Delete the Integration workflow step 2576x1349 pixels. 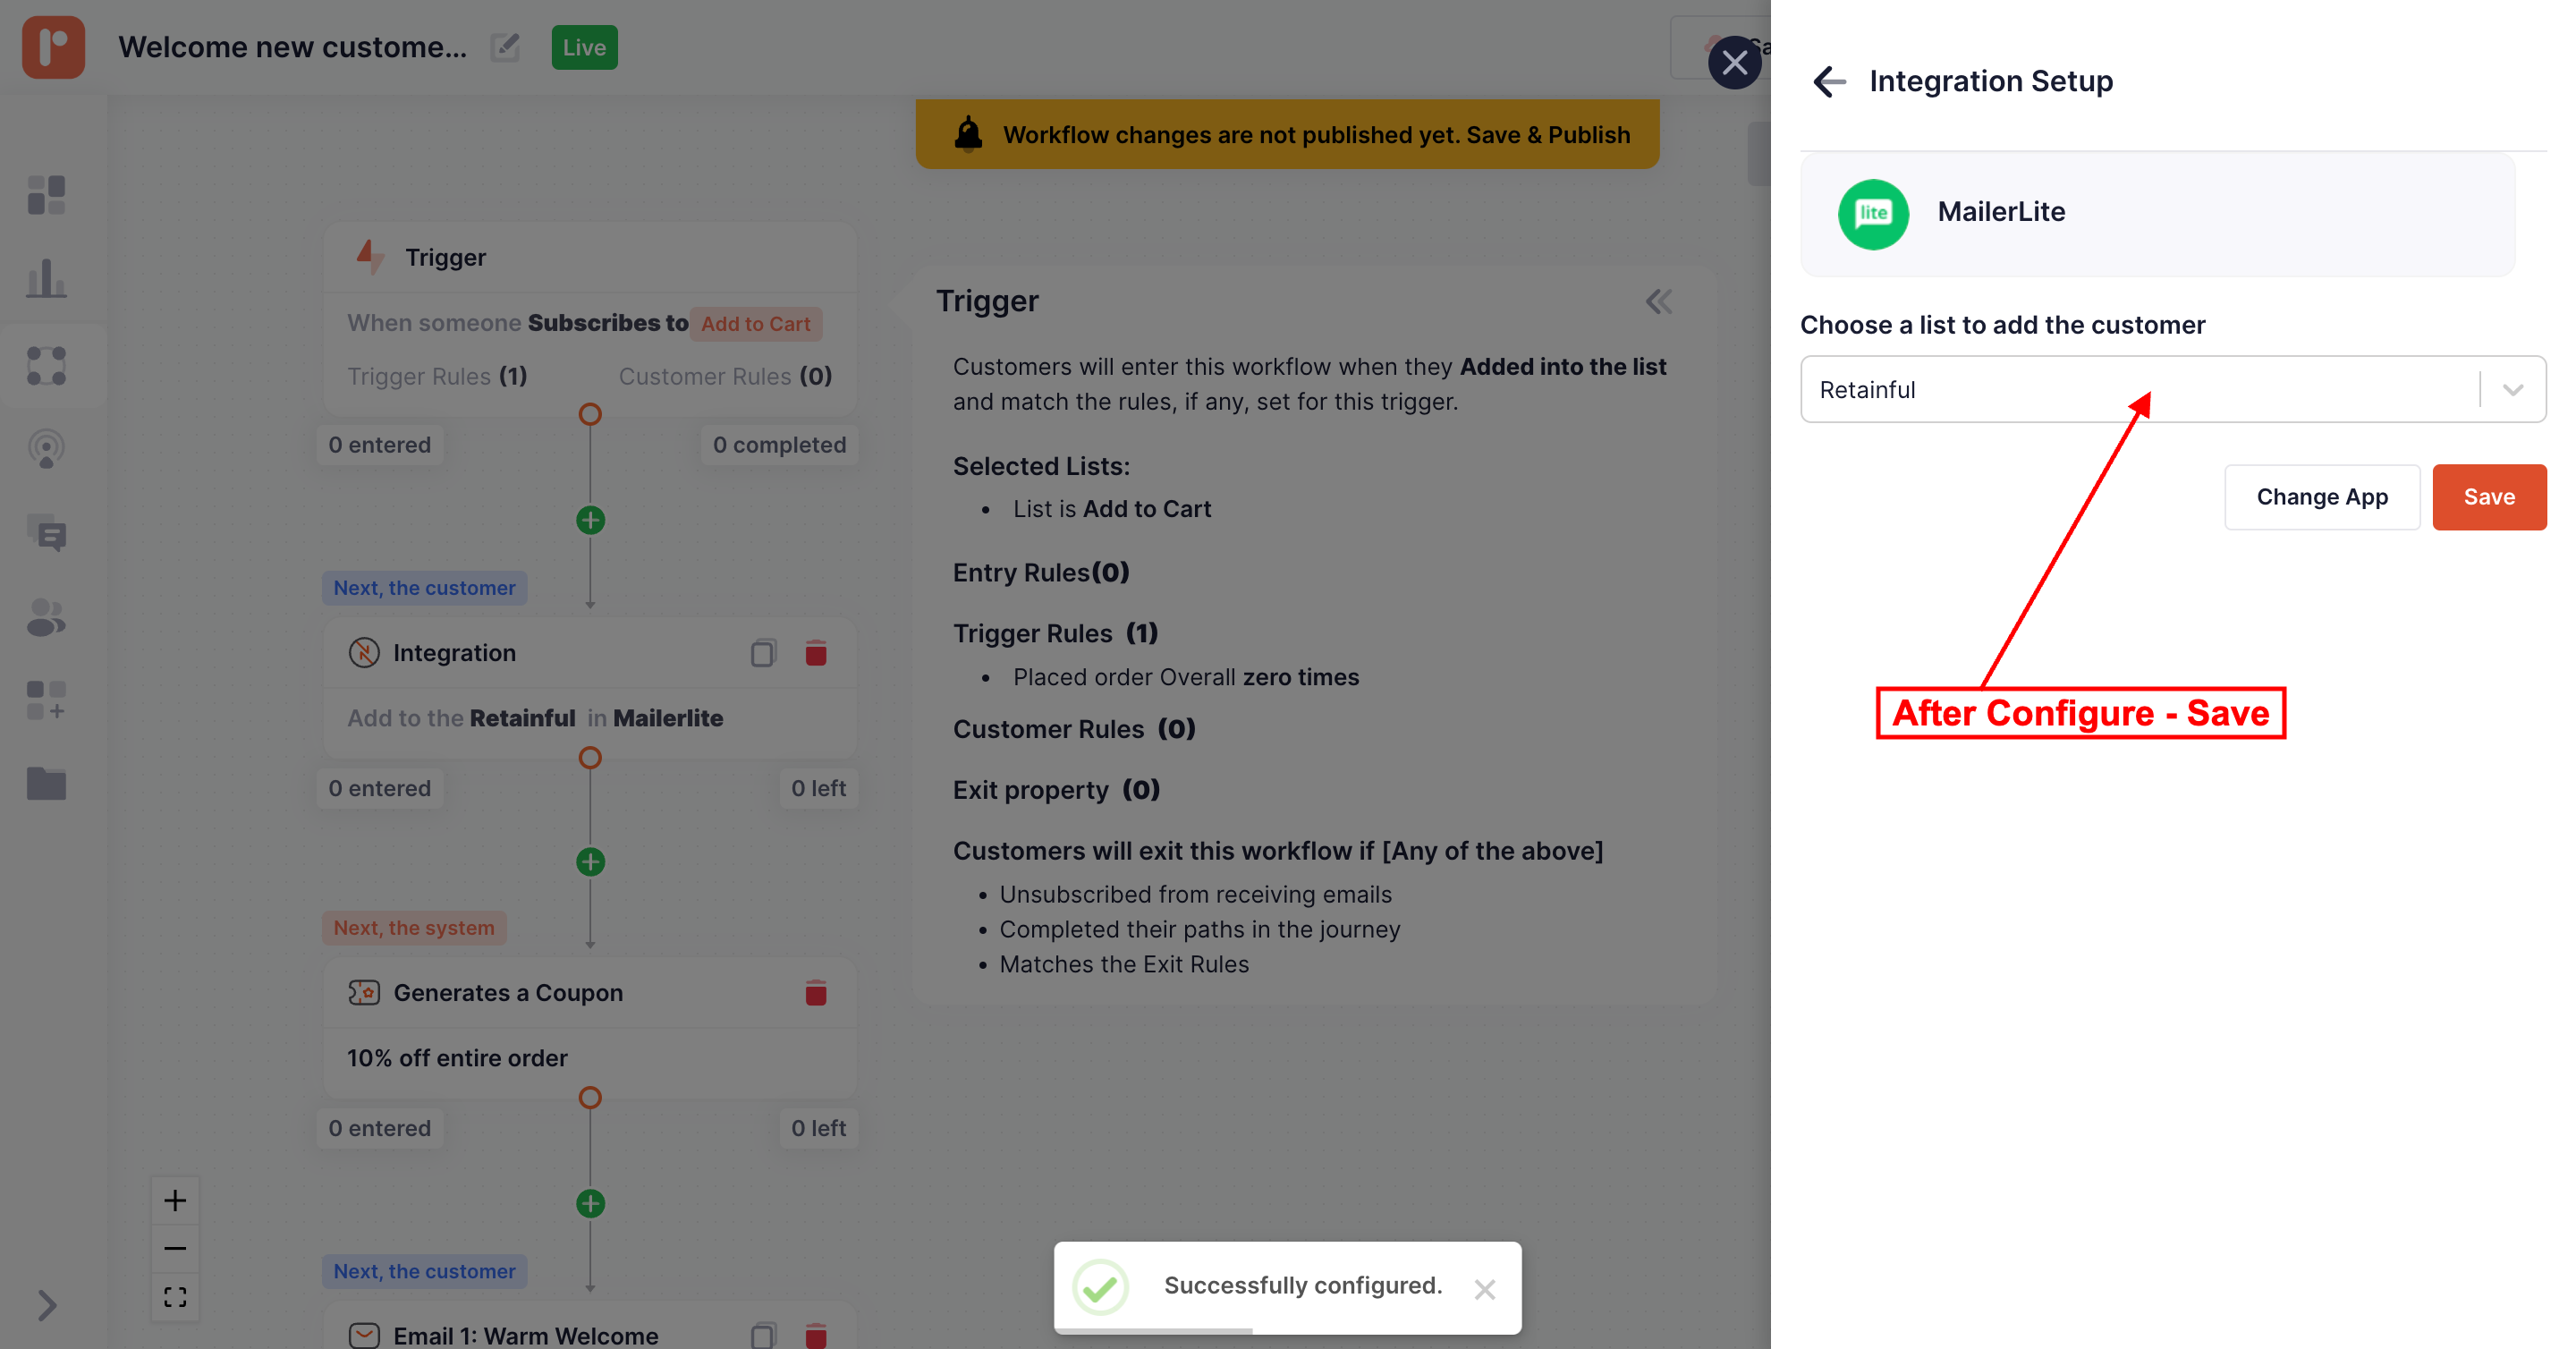[x=815, y=653]
